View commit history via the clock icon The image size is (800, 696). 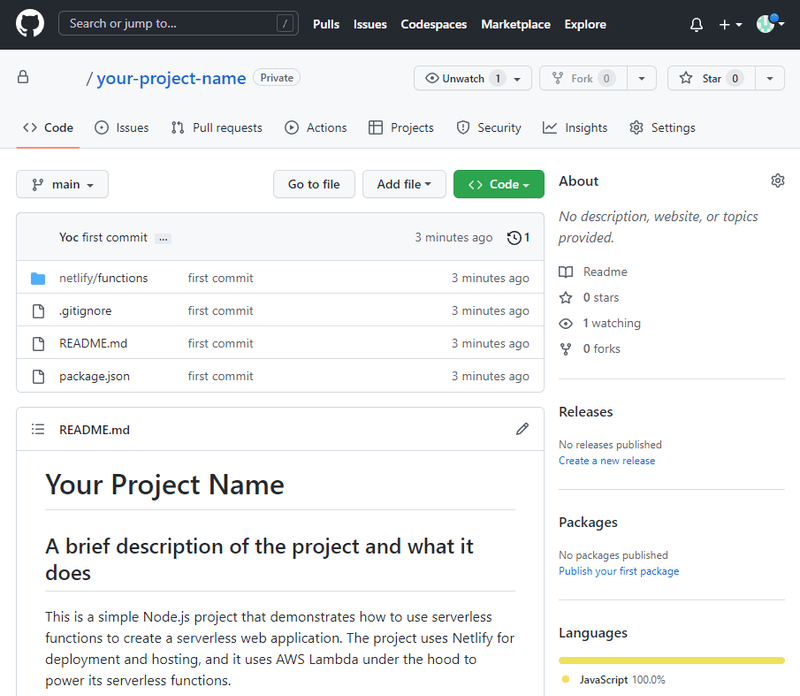(x=516, y=237)
